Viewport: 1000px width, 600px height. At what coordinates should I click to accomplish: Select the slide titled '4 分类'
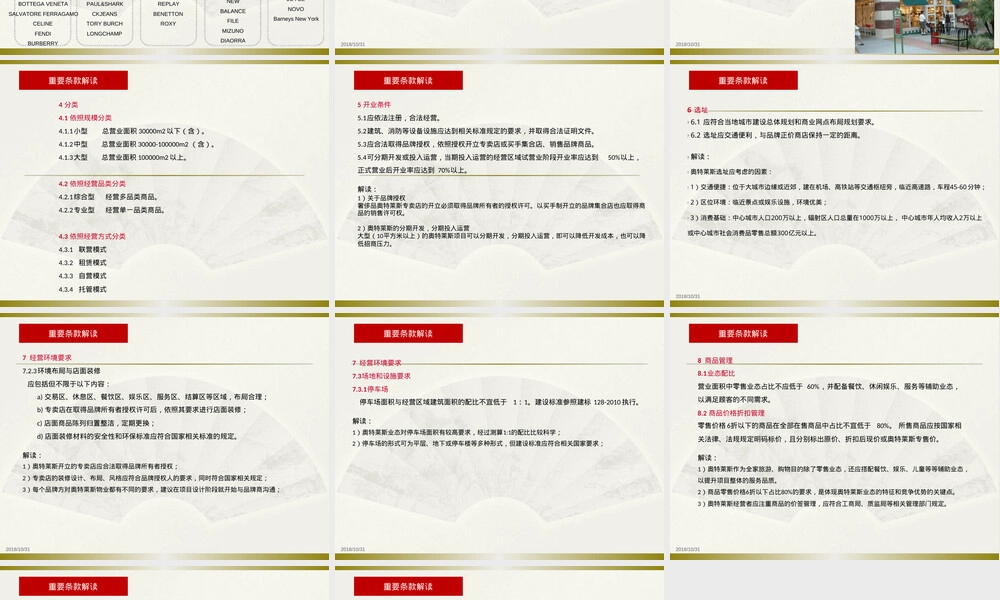click(165, 184)
